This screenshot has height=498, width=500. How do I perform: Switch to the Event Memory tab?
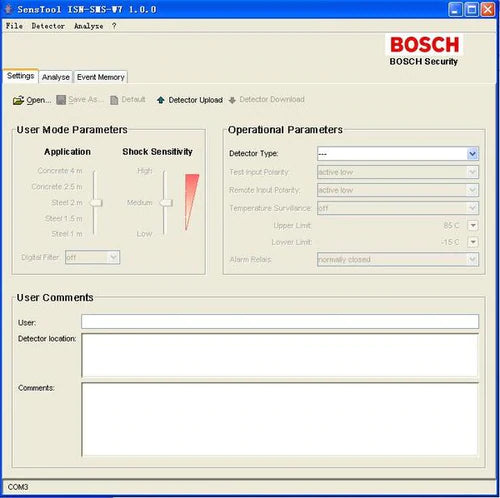100,77
